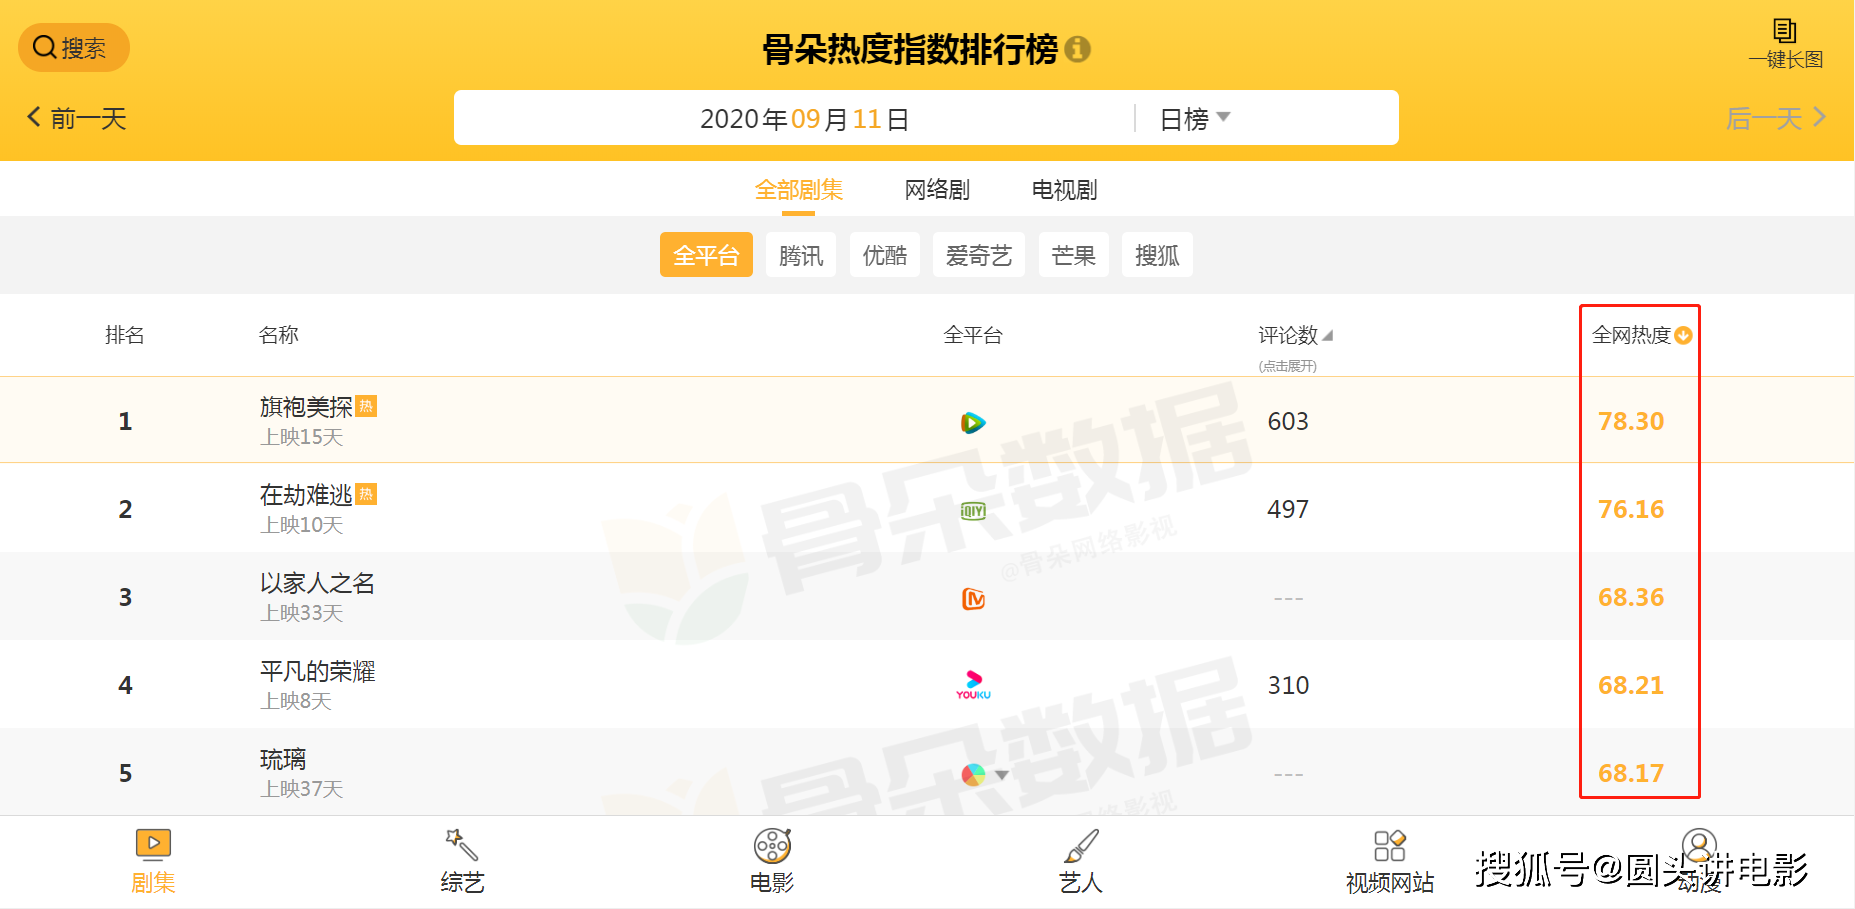The height and width of the screenshot is (909, 1855).
Task: Open the 搜索 search button
Action: 73,47
